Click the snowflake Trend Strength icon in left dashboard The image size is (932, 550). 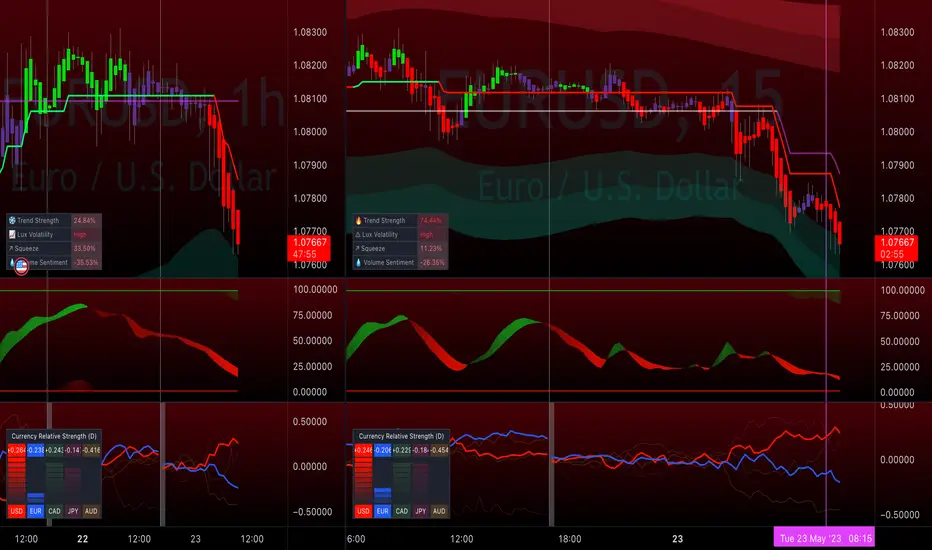point(12,220)
